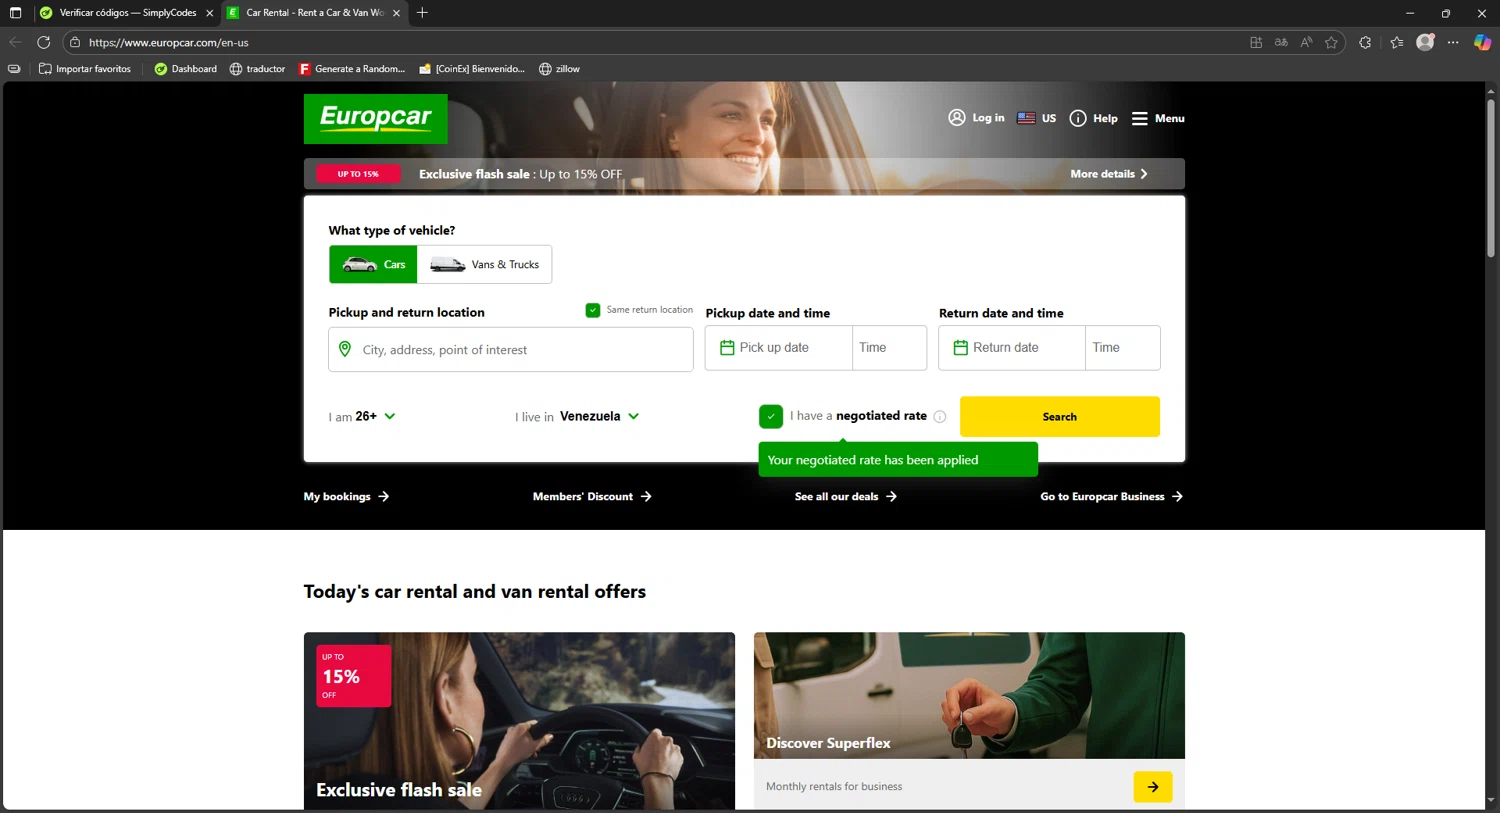Image resolution: width=1500 pixels, height=813 pixels.
Task: Expand the I live in Venezuela dropdown
Action: point(577,416)
